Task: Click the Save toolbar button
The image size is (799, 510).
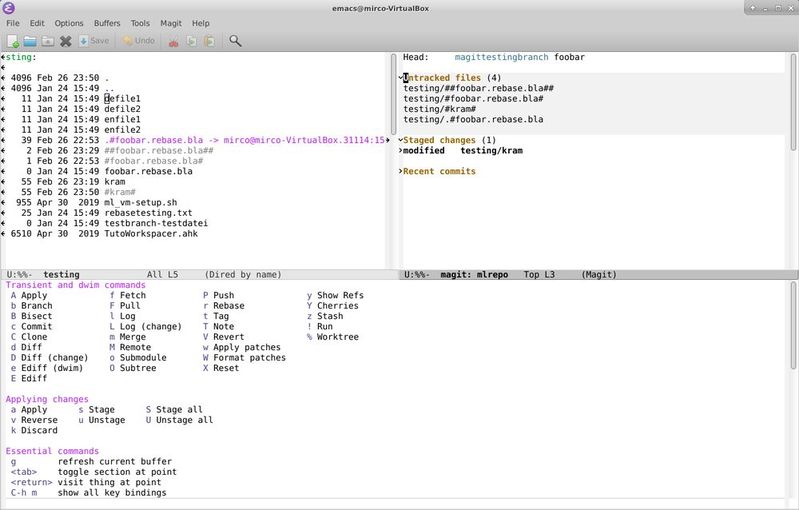Action: click(94, 41)
